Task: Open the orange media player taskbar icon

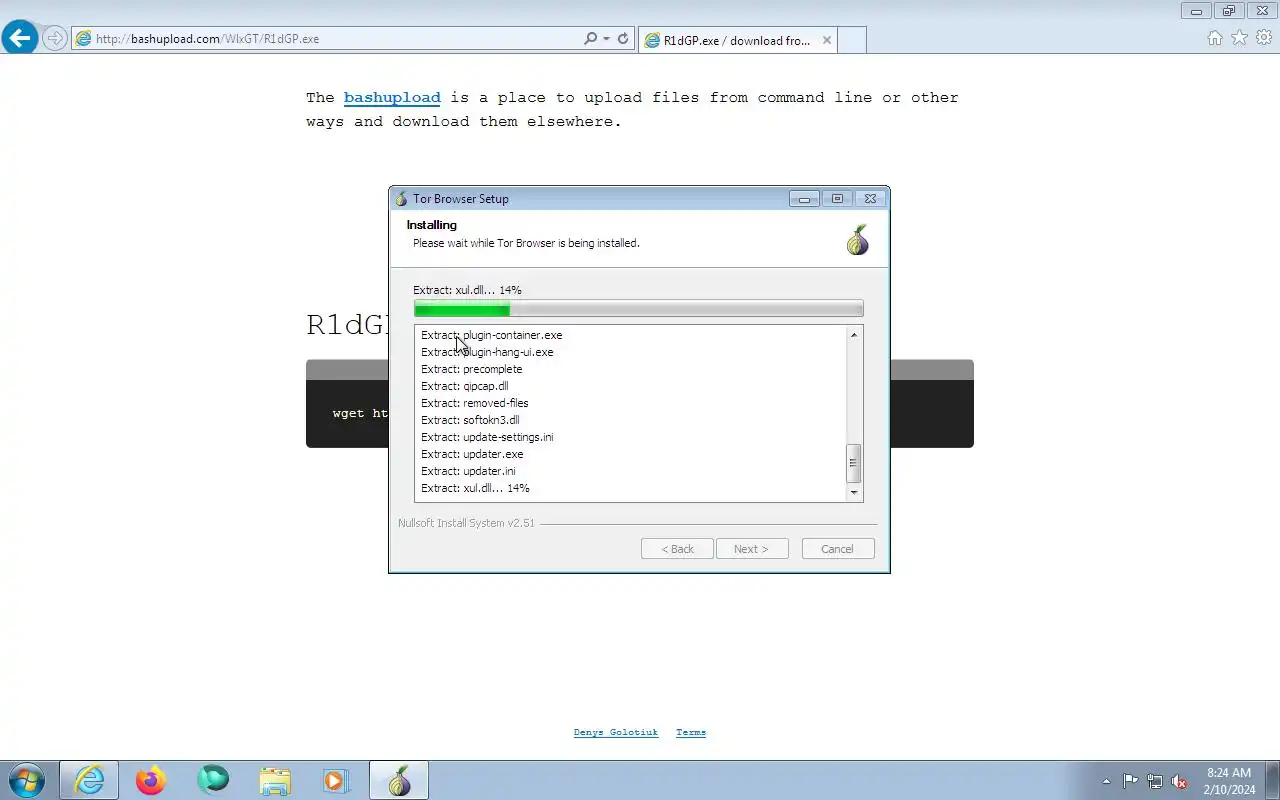Action: click(x=335, y=780)
